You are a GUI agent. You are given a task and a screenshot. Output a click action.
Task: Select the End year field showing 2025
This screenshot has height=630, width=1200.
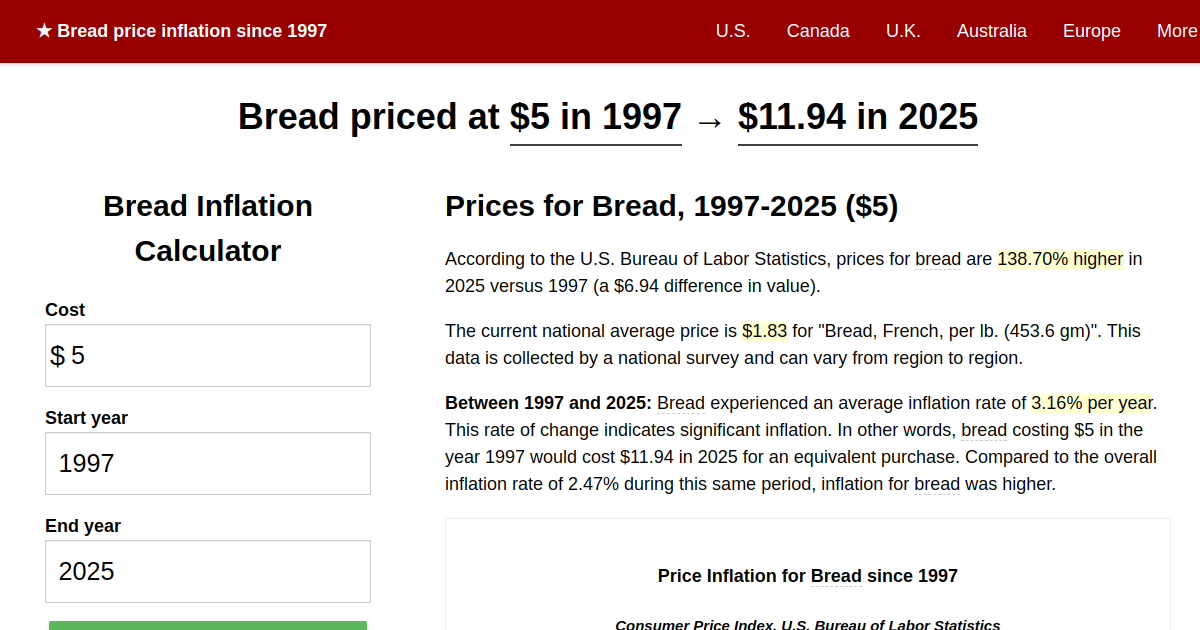tap(208, 571)
